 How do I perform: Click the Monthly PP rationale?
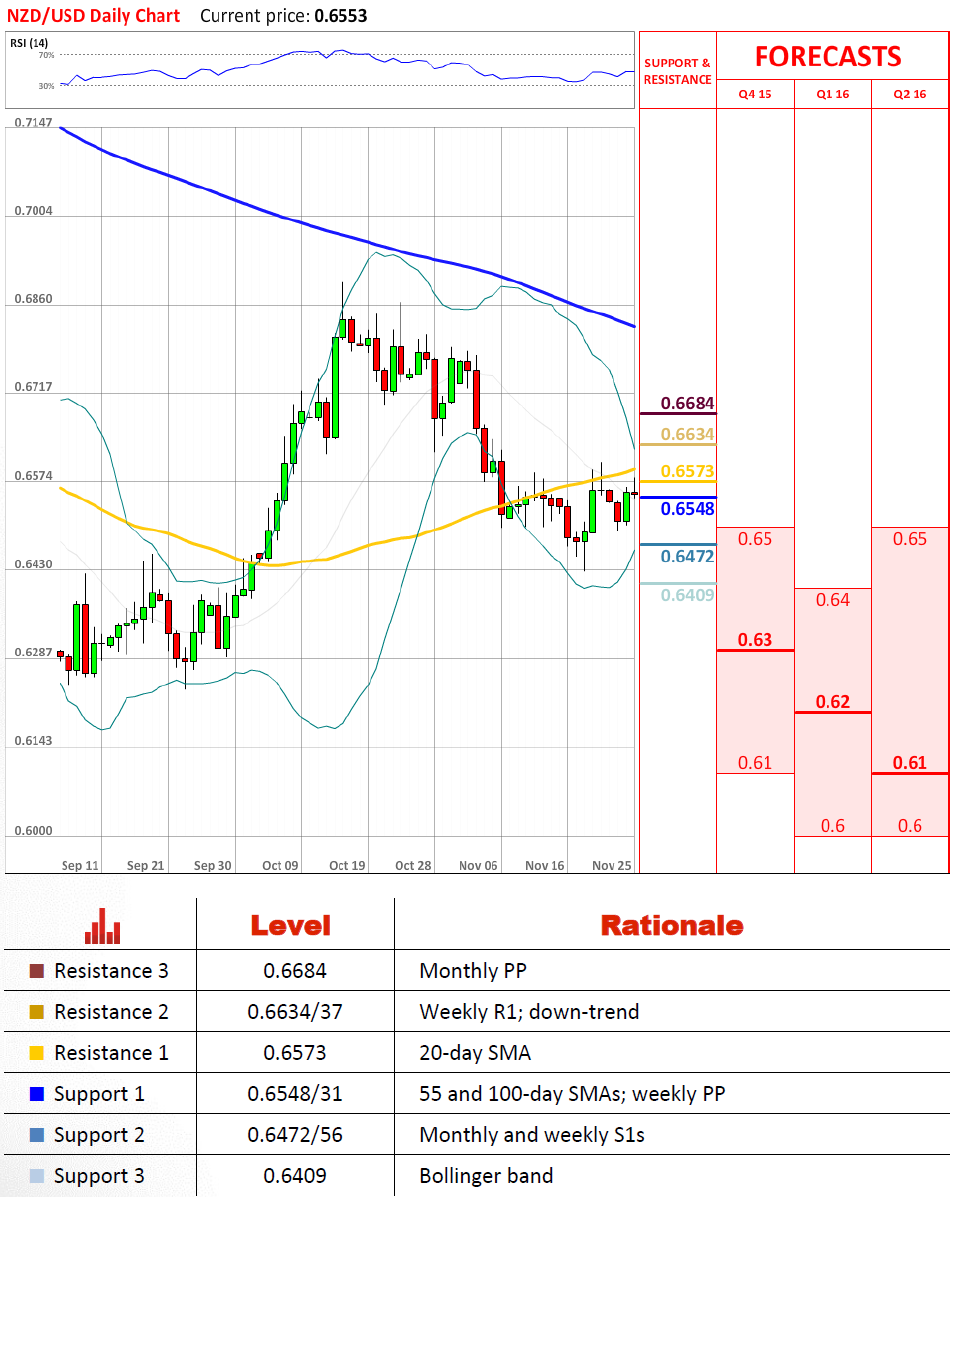click(473, 971)
